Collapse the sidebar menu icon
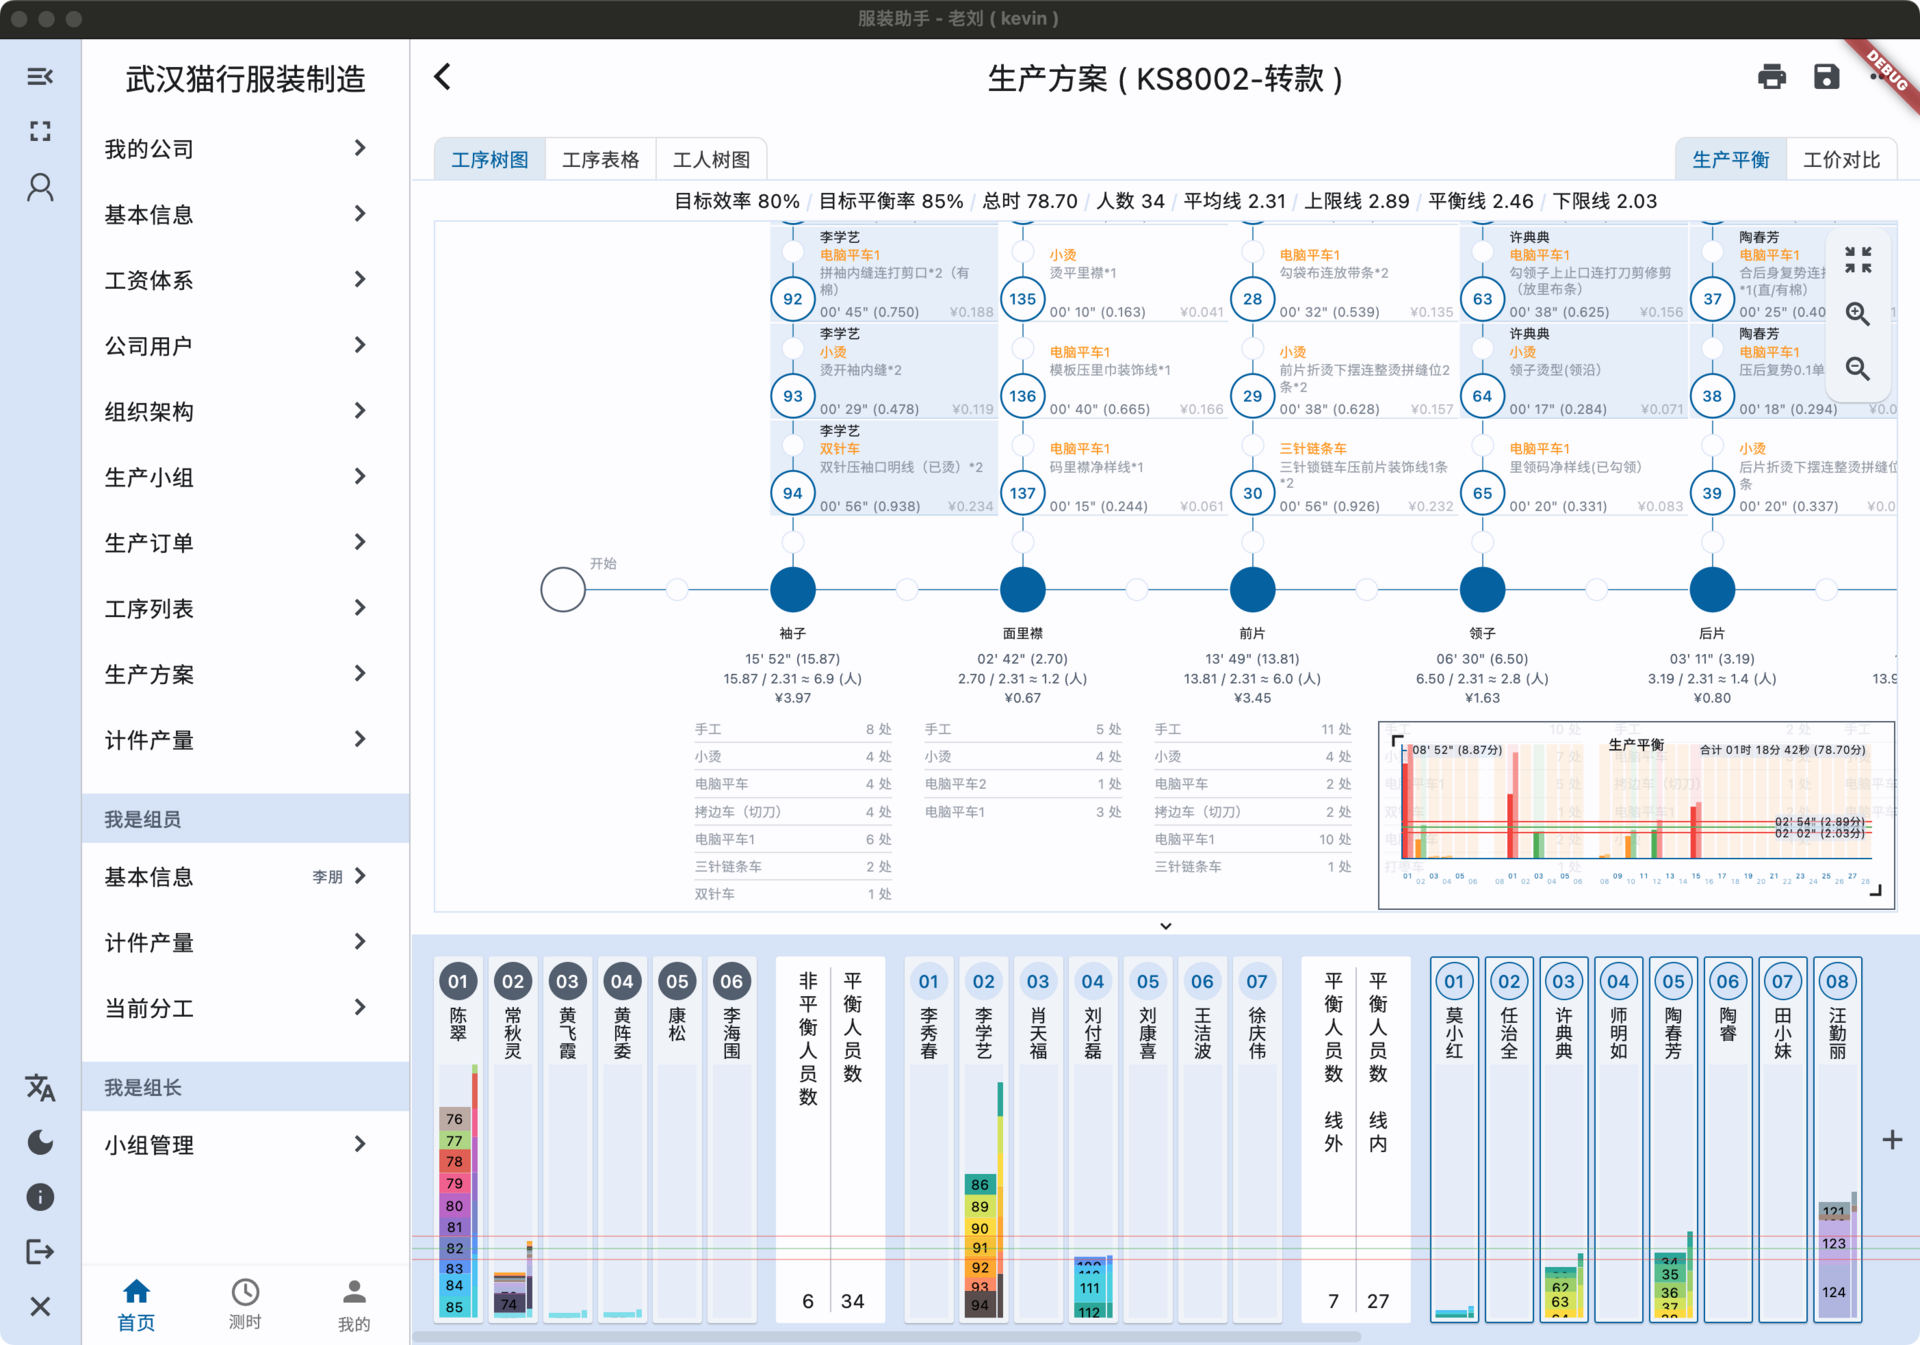Image resolution: width=1920 pixels, height=1345 pixels. click(x=40, y=77)
